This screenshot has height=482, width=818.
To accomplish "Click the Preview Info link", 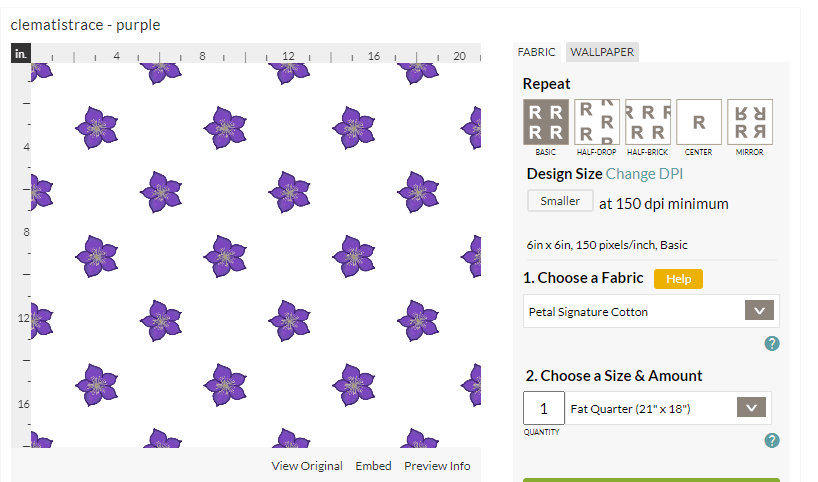I will click(437, 466).
